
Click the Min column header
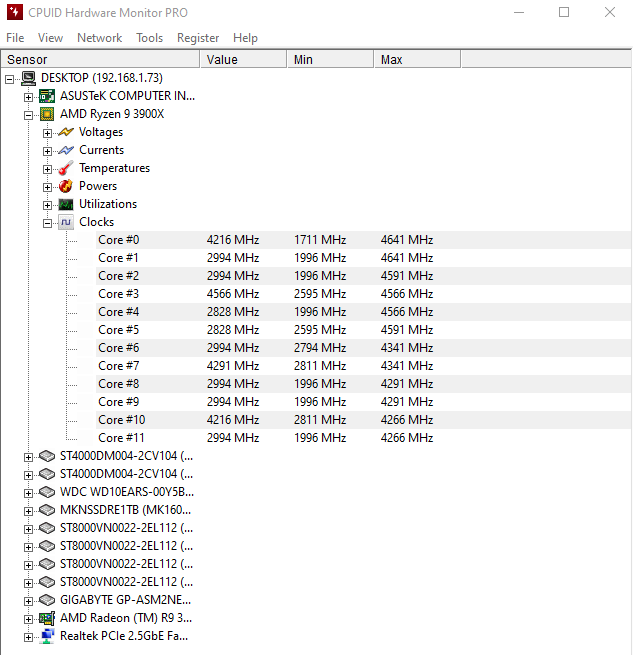(x=330, y=59)
